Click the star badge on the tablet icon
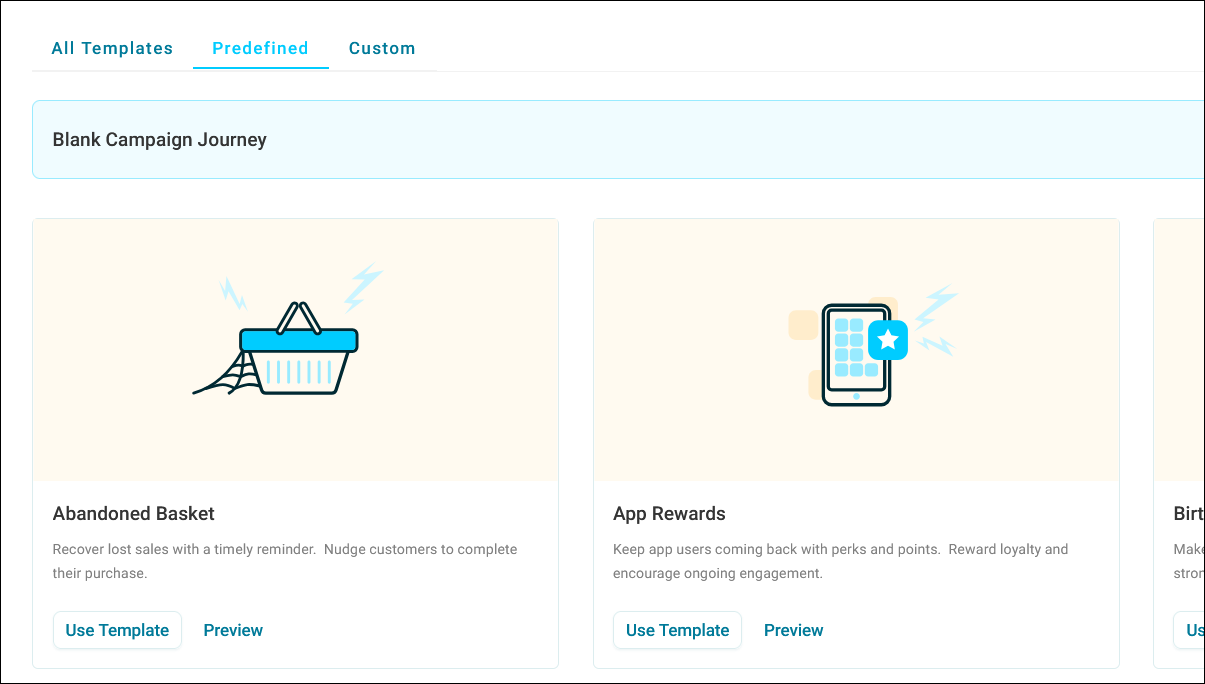Image resolution: width=1205 pixels, height=684 pixels. tap(888, 340)
